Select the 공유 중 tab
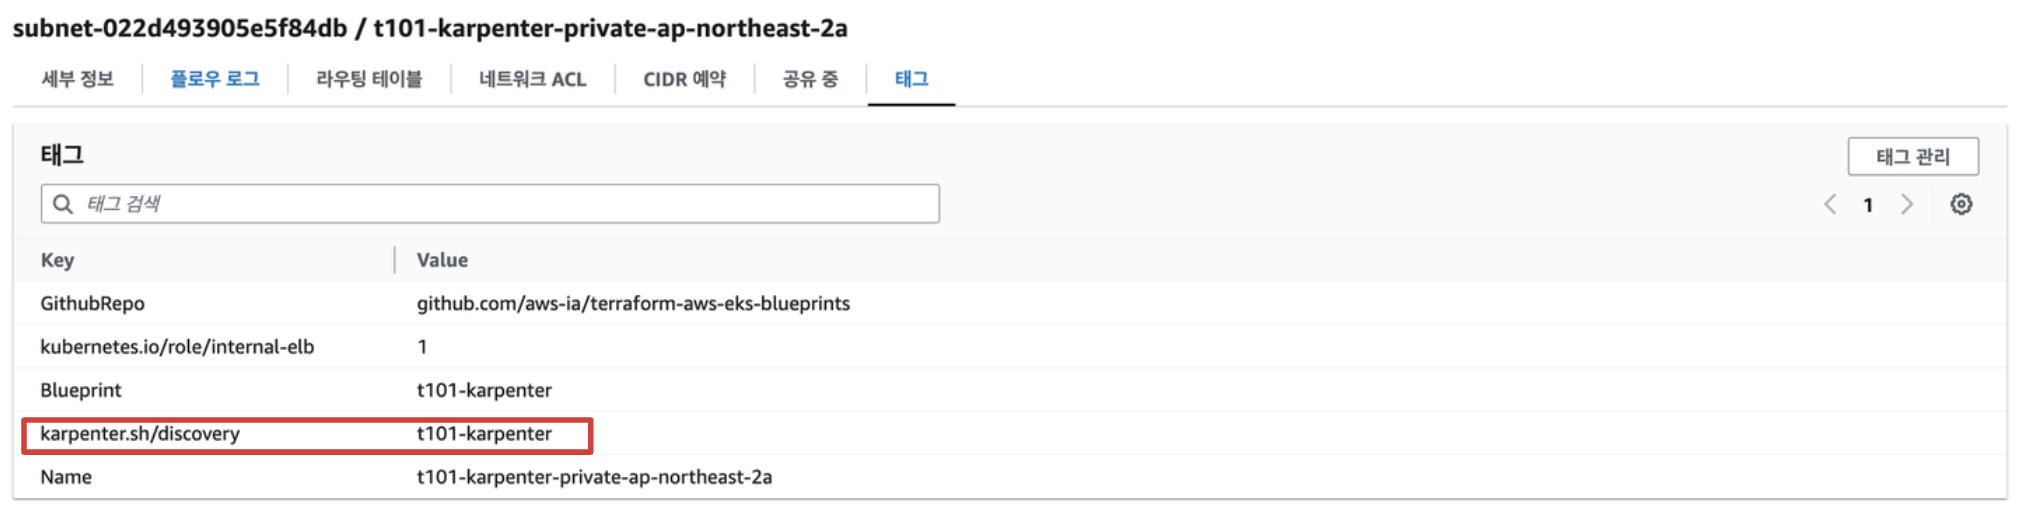Image resolution: width=2044 pixels, height=514 pixels. tap(810, 79)
